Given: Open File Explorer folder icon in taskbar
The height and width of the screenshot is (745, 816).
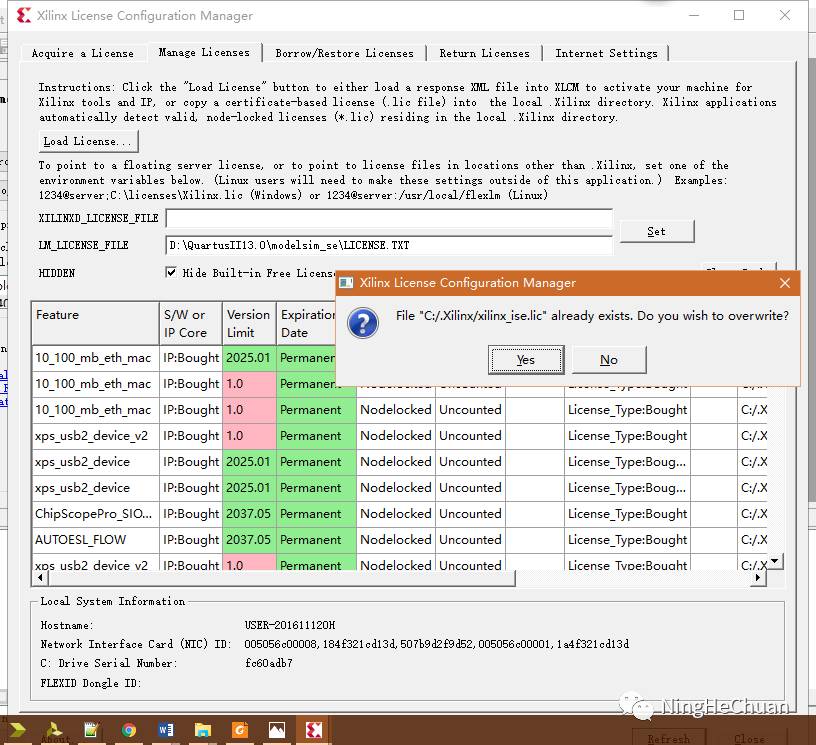Looking at the screenshot, I should 203,730.
